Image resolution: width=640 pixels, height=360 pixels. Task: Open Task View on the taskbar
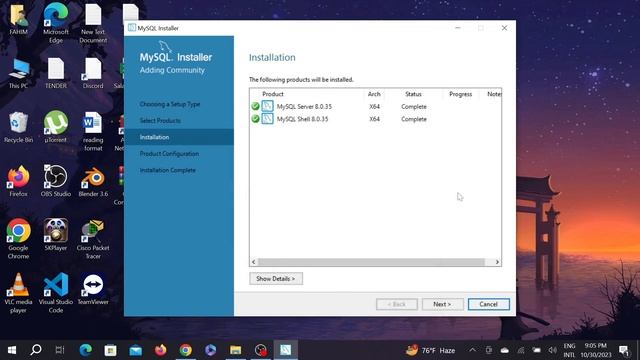click(x=60, y=350)
